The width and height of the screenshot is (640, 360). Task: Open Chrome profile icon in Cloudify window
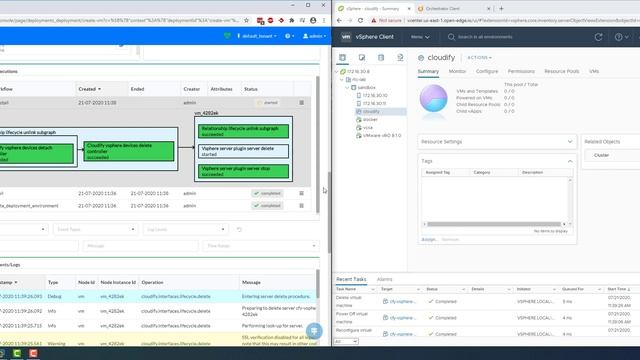313,20
